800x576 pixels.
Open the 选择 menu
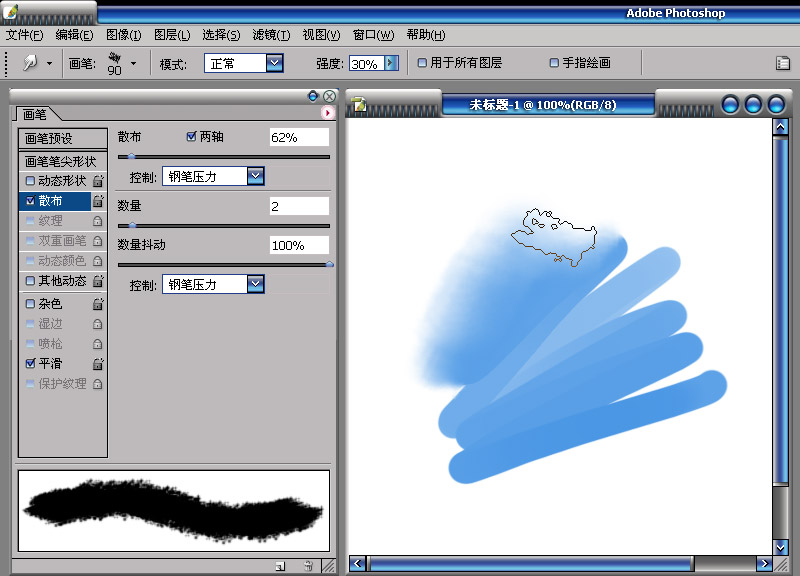(221, 35)
